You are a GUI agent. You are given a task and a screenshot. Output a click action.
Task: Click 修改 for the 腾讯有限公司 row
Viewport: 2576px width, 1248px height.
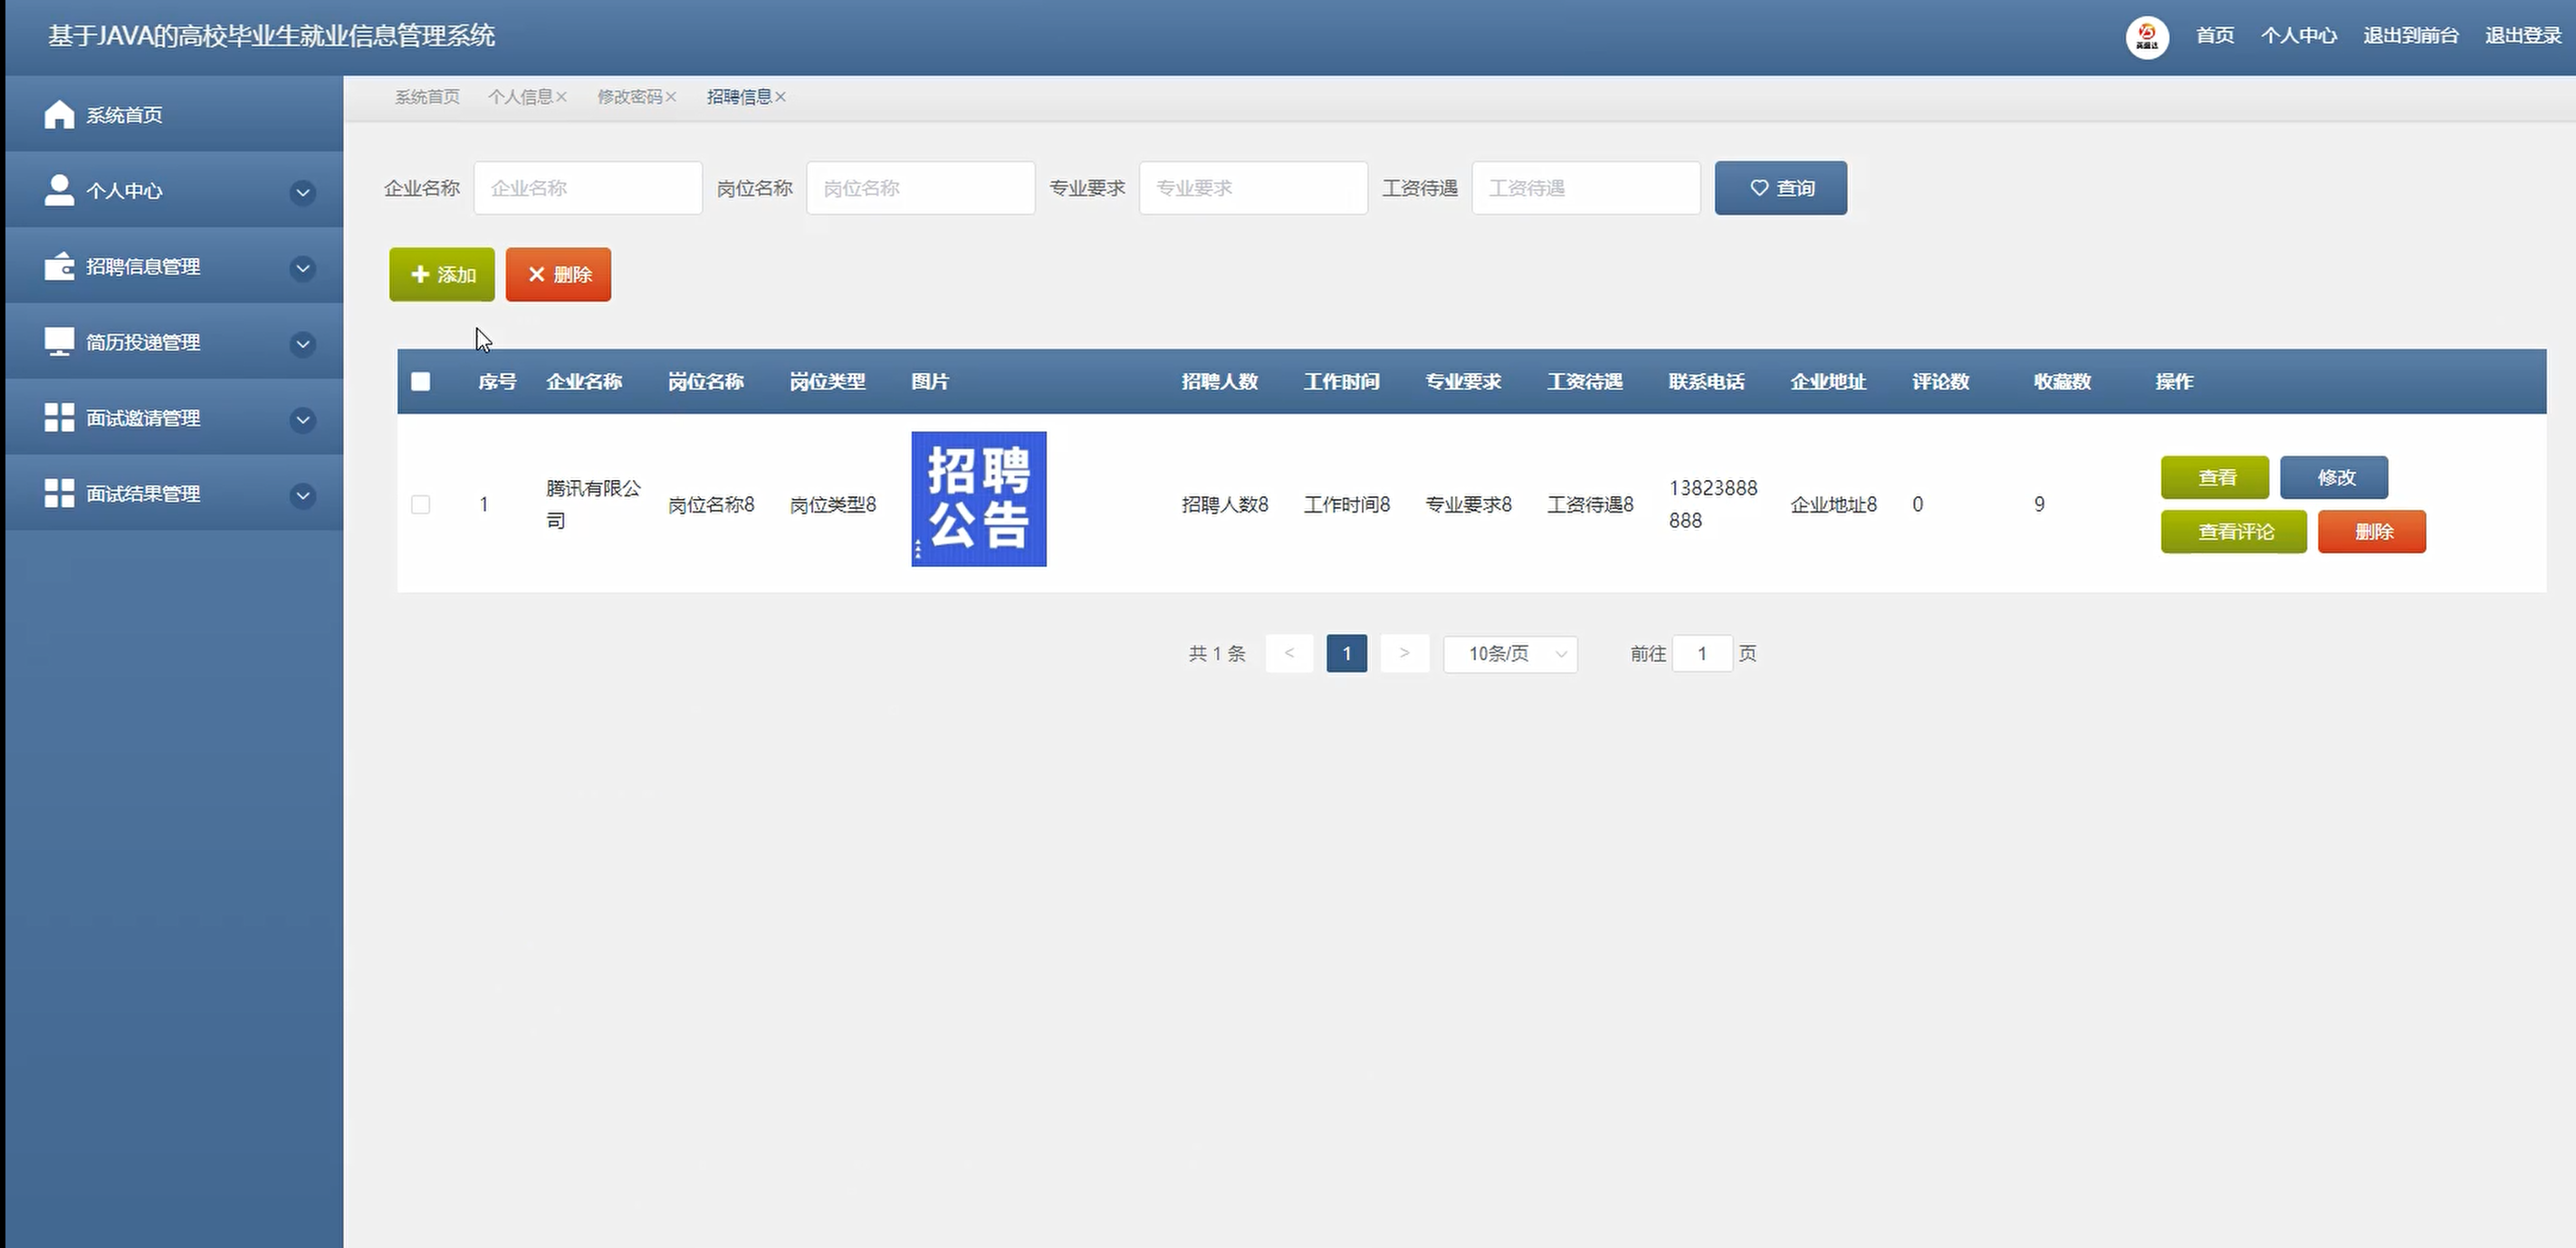tap(2334, 477)
